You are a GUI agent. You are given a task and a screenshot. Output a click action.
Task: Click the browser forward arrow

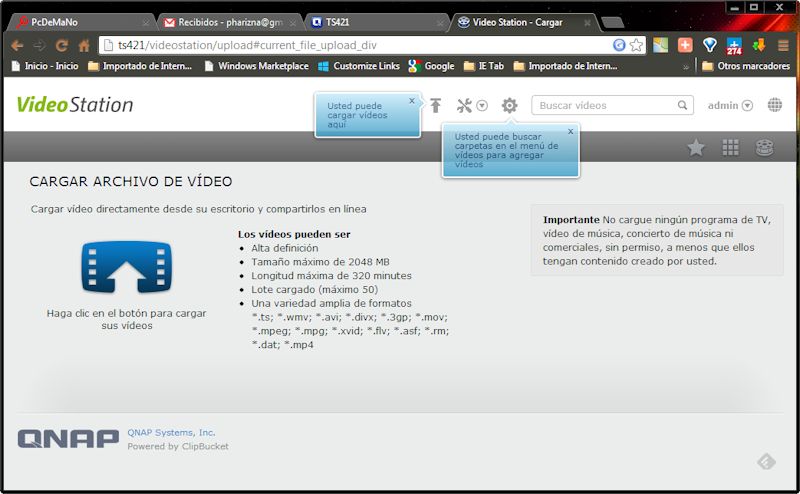(x=39, y=46)
